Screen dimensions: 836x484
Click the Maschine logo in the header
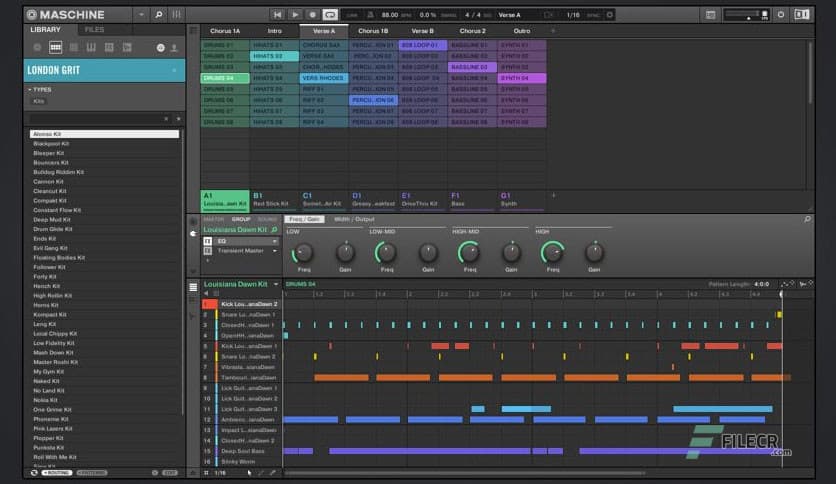click(66, 14)
